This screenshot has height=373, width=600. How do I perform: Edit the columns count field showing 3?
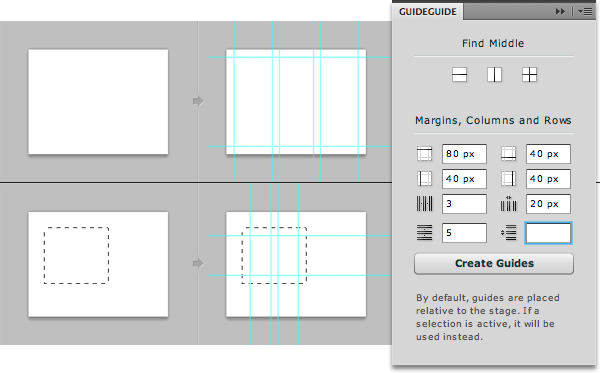pos(464,204)
